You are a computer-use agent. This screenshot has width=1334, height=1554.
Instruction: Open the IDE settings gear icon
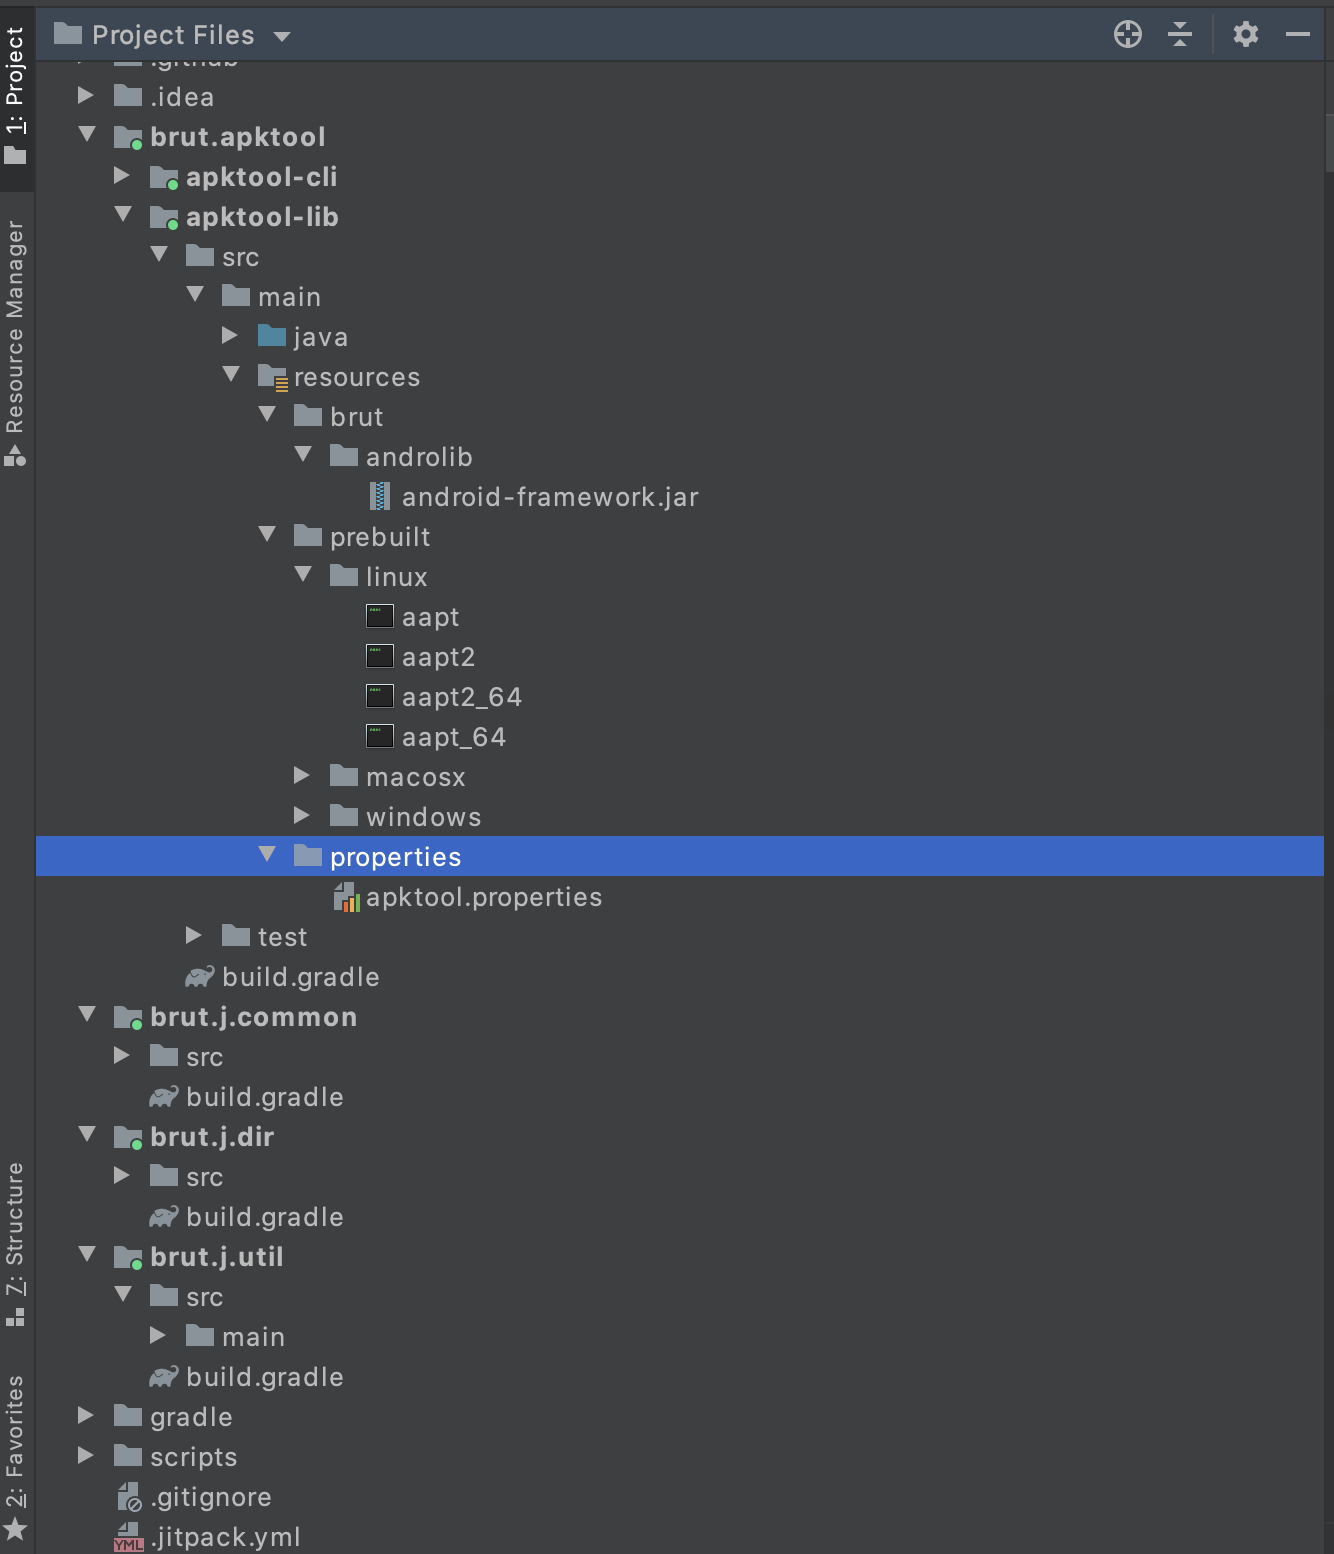click(x=1245, y=33)
